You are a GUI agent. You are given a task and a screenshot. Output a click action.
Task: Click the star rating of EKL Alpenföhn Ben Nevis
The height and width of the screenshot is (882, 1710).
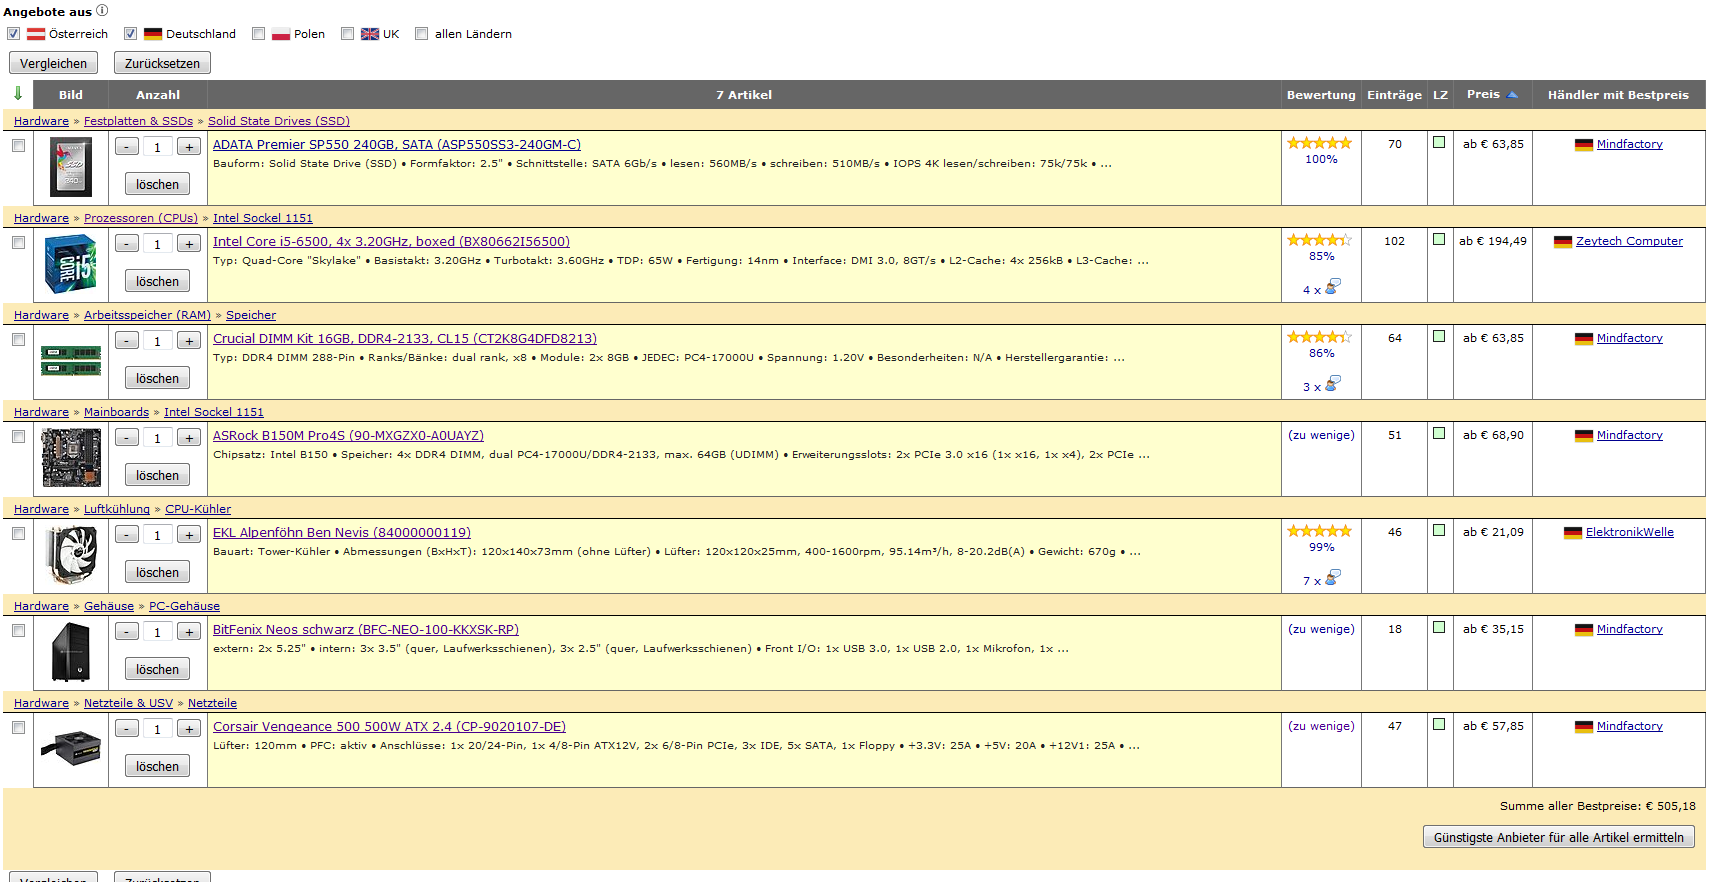click(1319, 531)
